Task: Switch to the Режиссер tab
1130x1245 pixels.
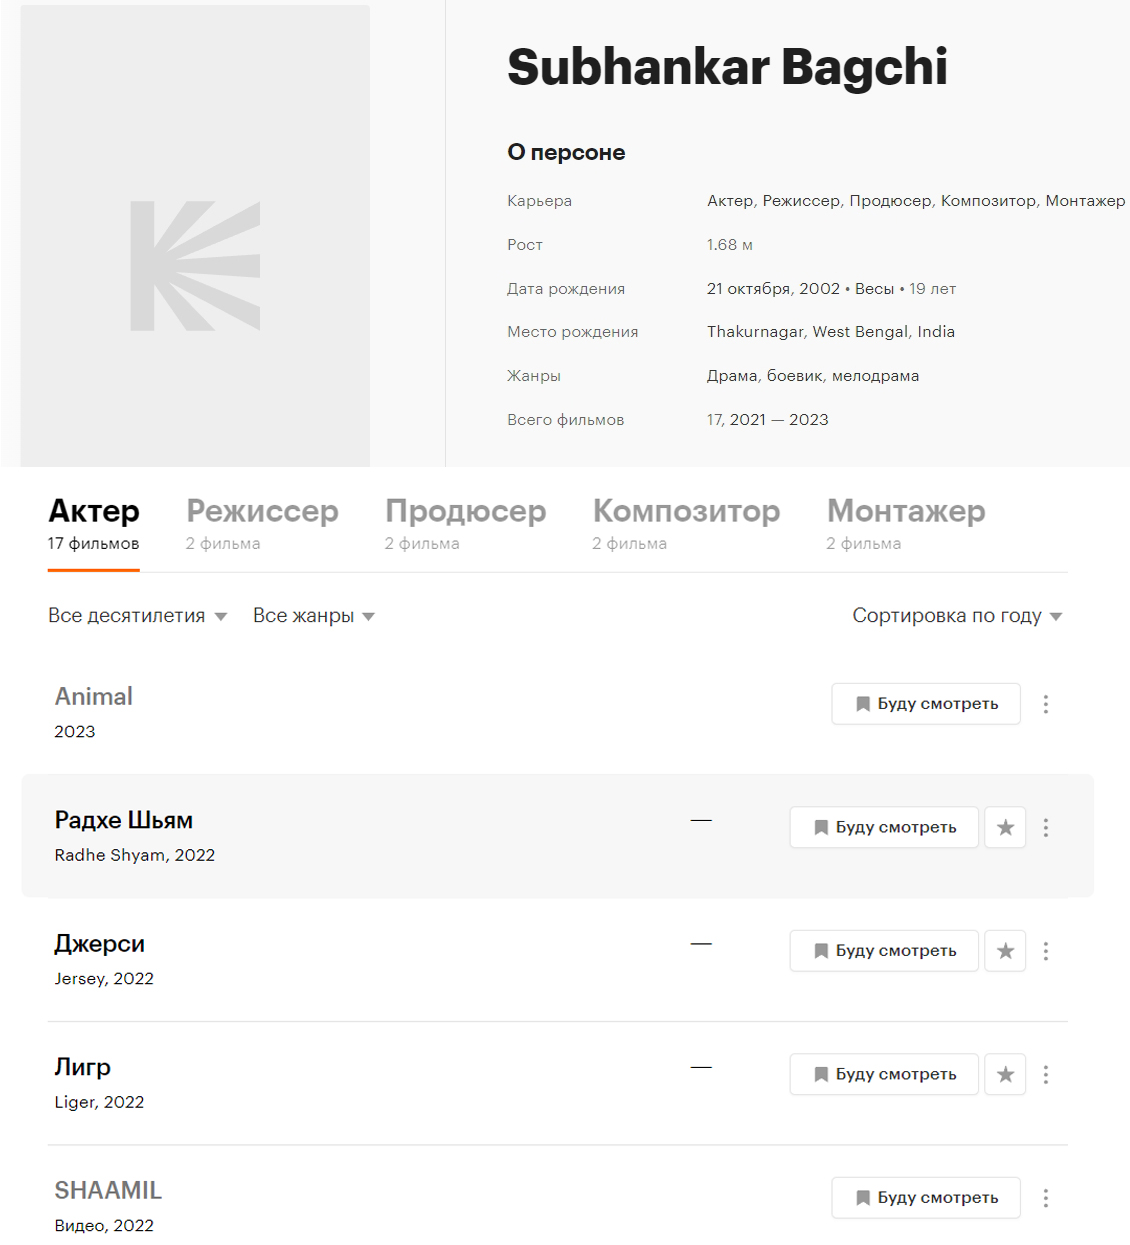Action: tap(262, 512)
